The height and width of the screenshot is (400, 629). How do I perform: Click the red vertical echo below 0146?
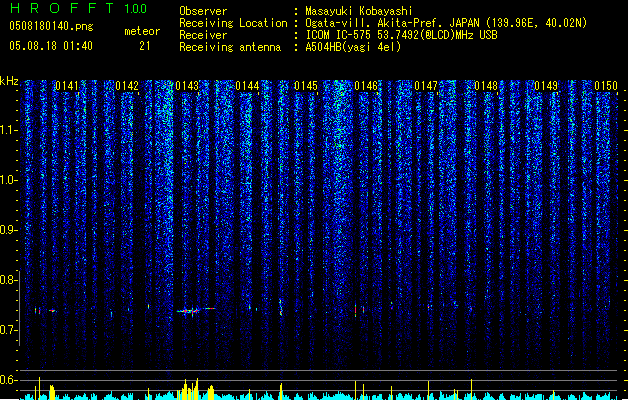pos(356,311)
